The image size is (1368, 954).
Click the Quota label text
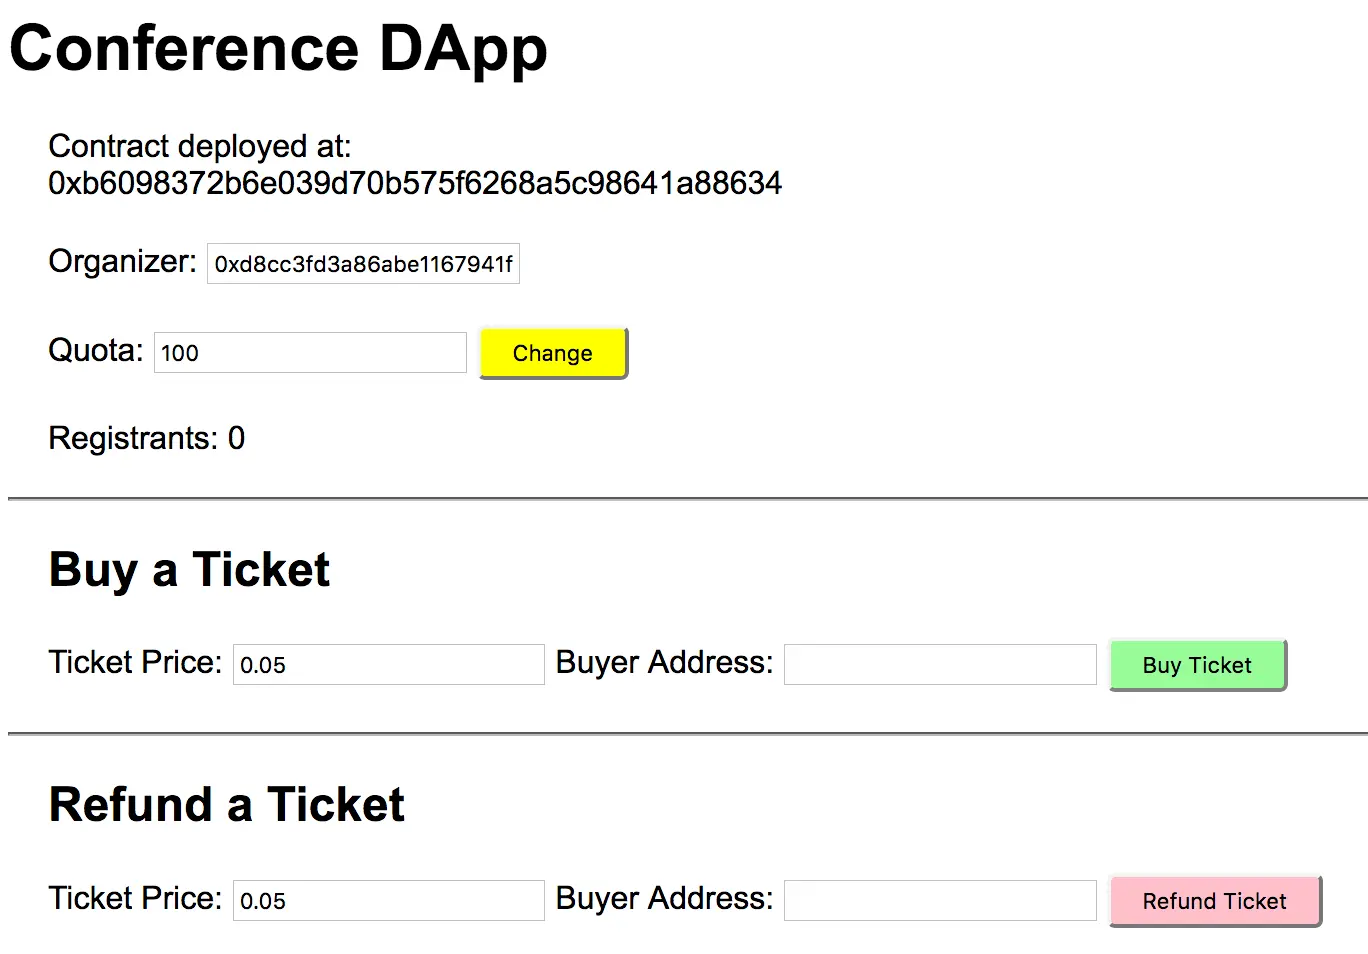coord(96,350)
